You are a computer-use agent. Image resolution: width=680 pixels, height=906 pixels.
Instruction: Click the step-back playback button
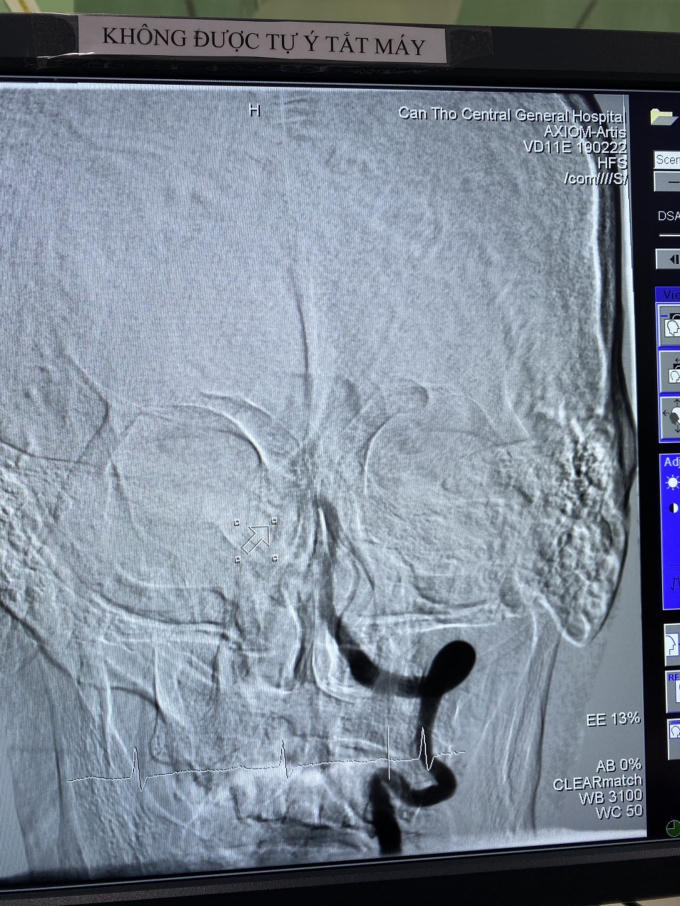coord(668,259)
